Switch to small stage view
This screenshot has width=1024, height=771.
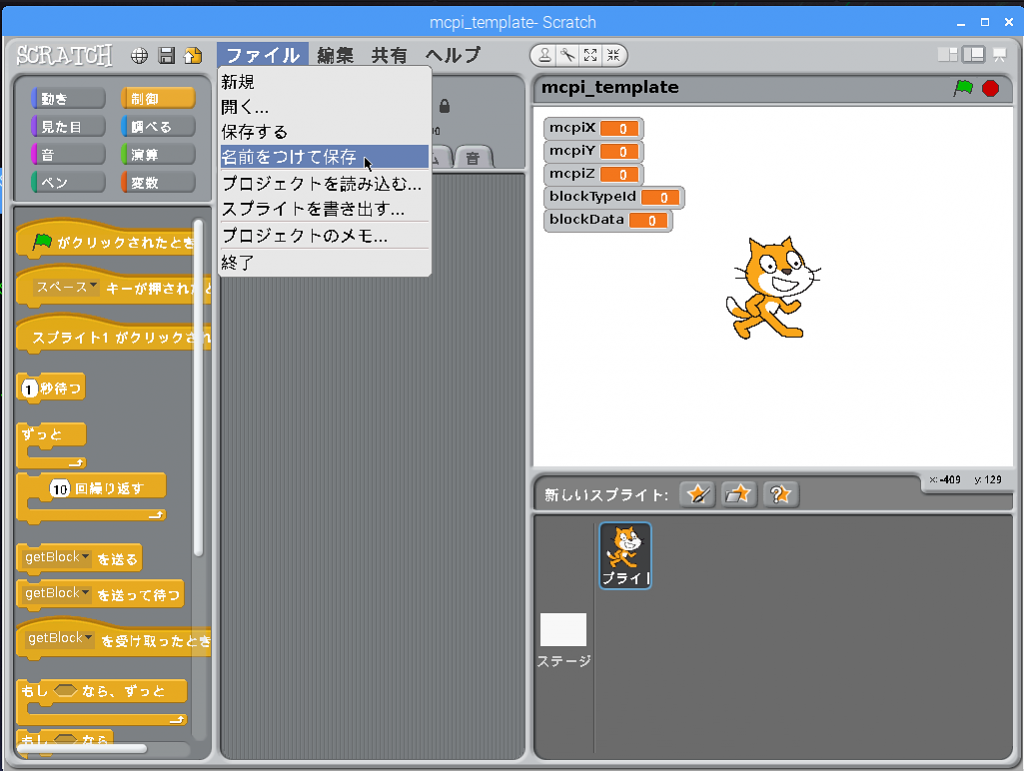click(x=948, y=55)
